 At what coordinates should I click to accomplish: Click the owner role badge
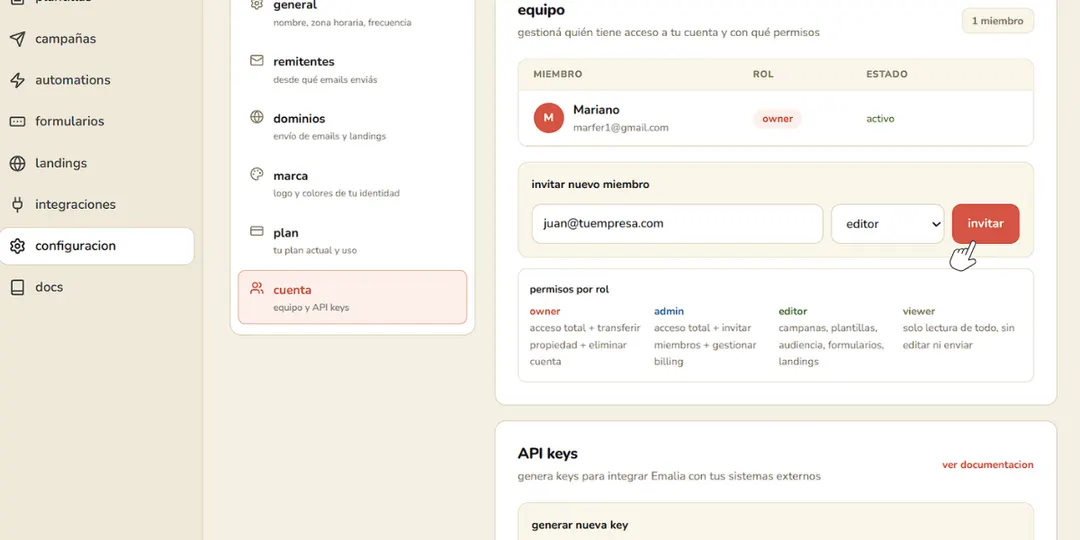click(x=777, y=118)
